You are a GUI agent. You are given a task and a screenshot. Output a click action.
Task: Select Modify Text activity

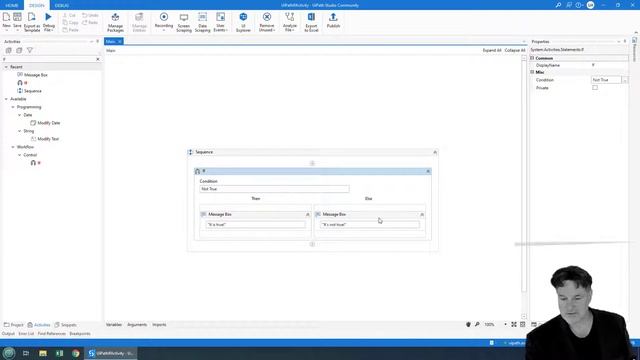click(45, 139)
